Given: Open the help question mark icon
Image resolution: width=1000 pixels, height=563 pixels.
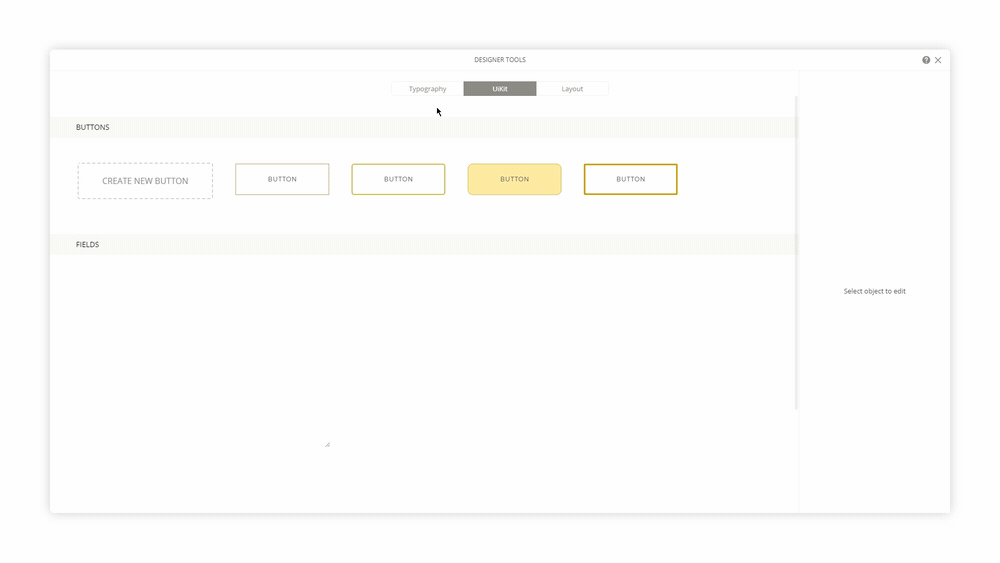Looking at the screenshot, I should point(926,60).
